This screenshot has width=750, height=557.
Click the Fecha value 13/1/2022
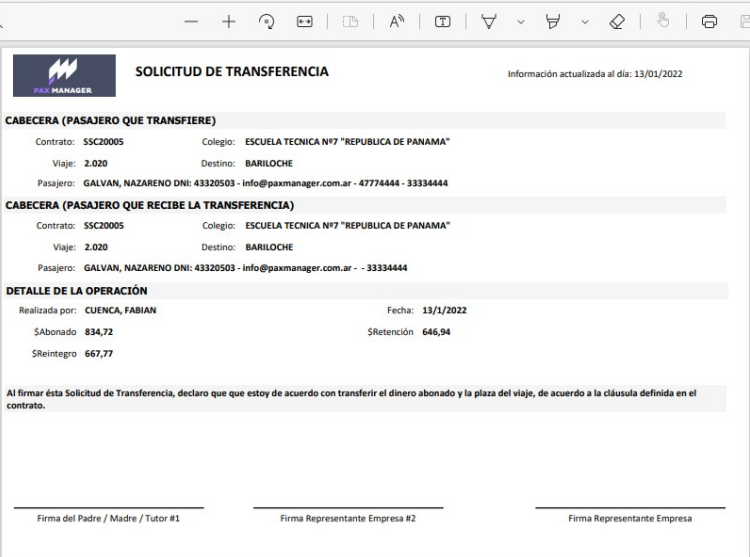tap(444, 310)
